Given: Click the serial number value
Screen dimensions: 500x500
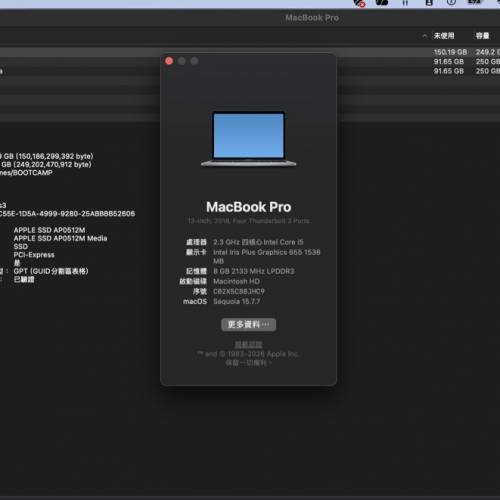Looking at the screenshot, I should pos(239,291).
